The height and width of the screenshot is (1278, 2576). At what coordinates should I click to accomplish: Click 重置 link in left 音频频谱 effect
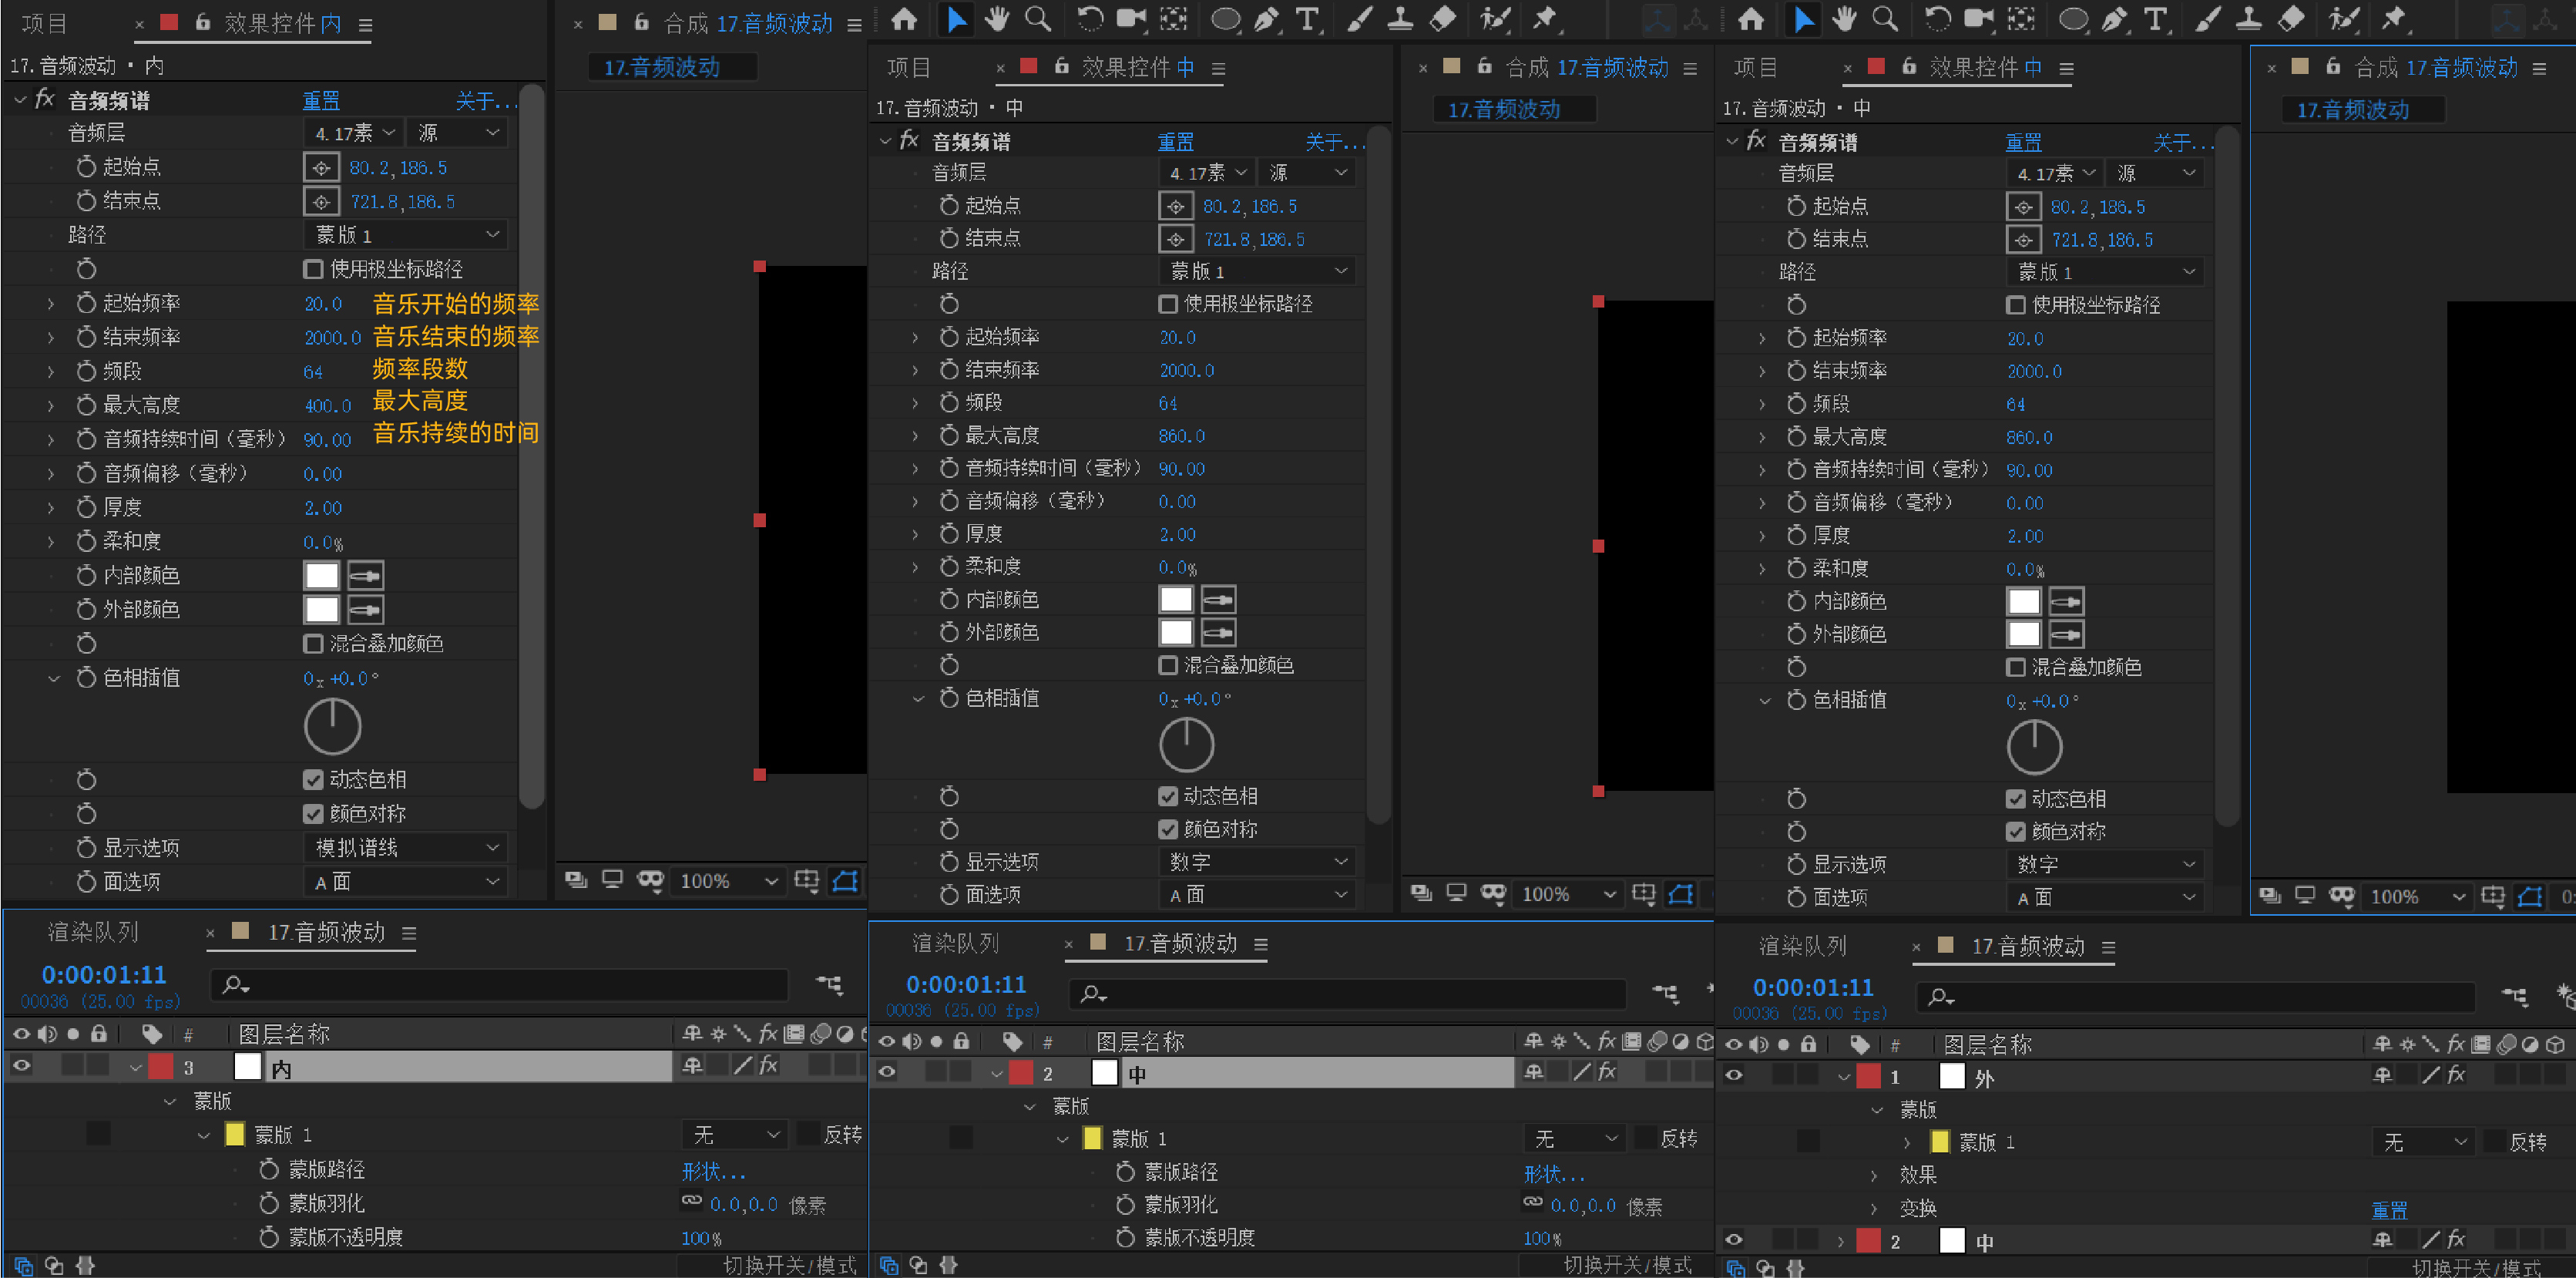[x=321, y=101]
